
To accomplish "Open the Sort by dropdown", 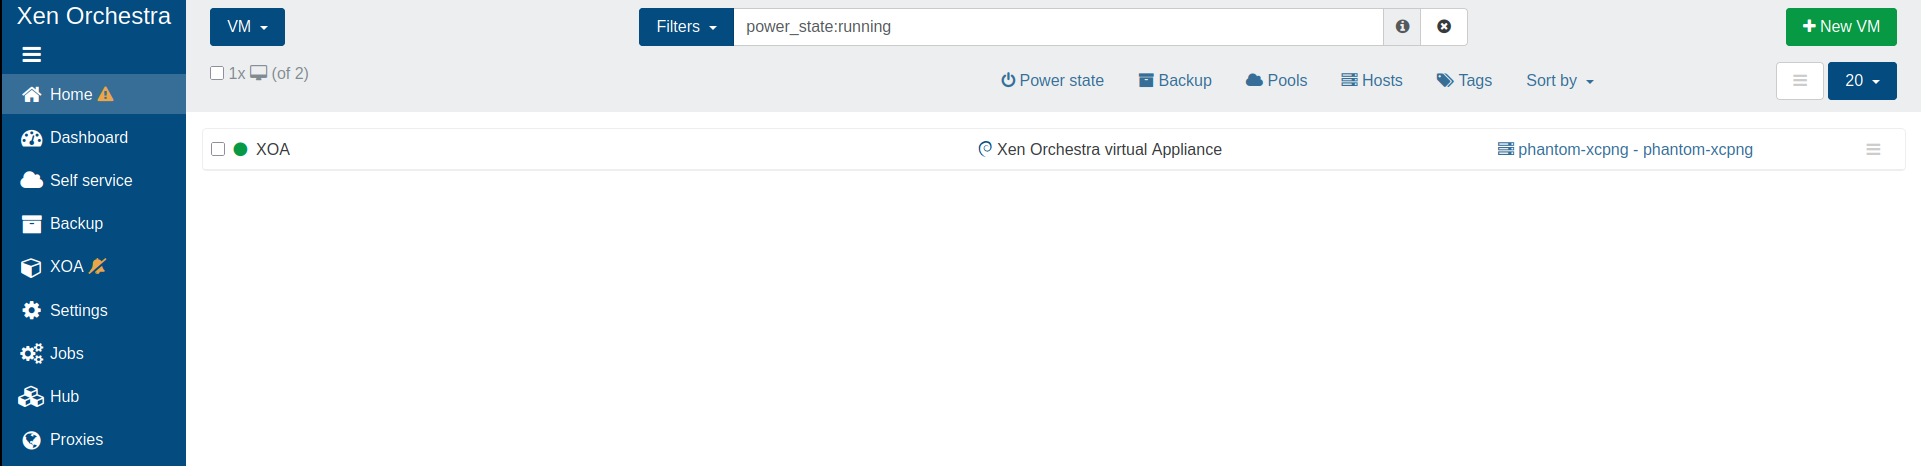I will [1559, 81].
